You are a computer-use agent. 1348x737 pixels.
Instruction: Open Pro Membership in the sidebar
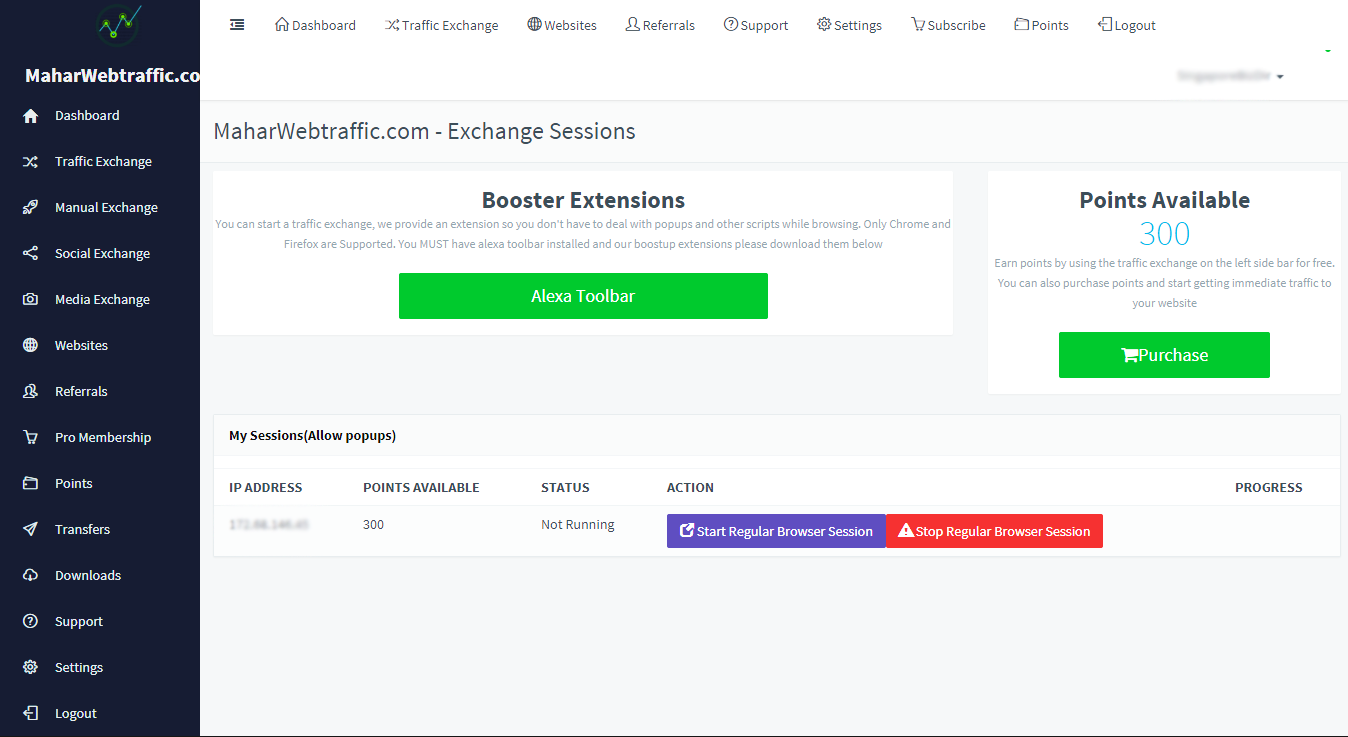103,438
